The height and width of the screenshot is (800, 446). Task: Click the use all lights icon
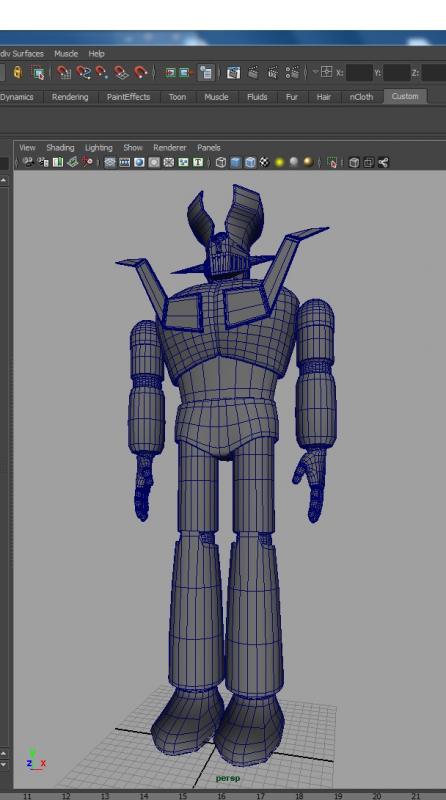[279, 162]
